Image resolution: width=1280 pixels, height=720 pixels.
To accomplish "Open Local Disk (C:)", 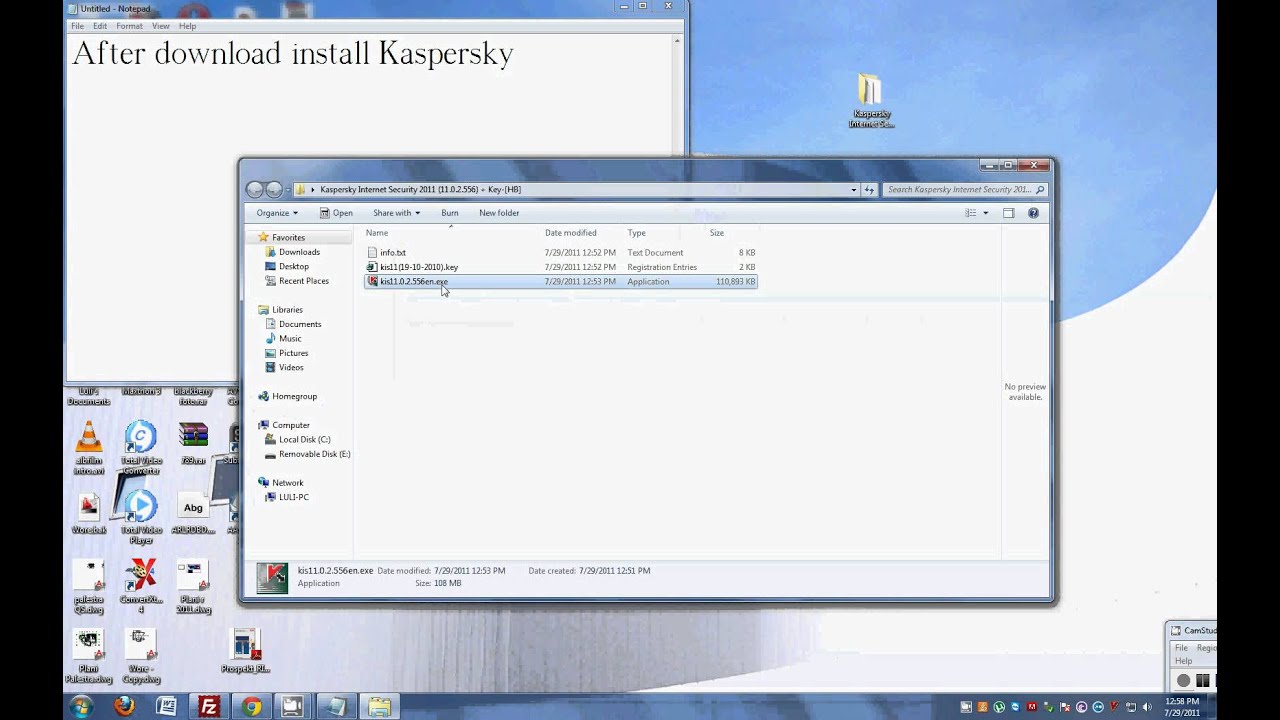I will (x=304, y=439).
